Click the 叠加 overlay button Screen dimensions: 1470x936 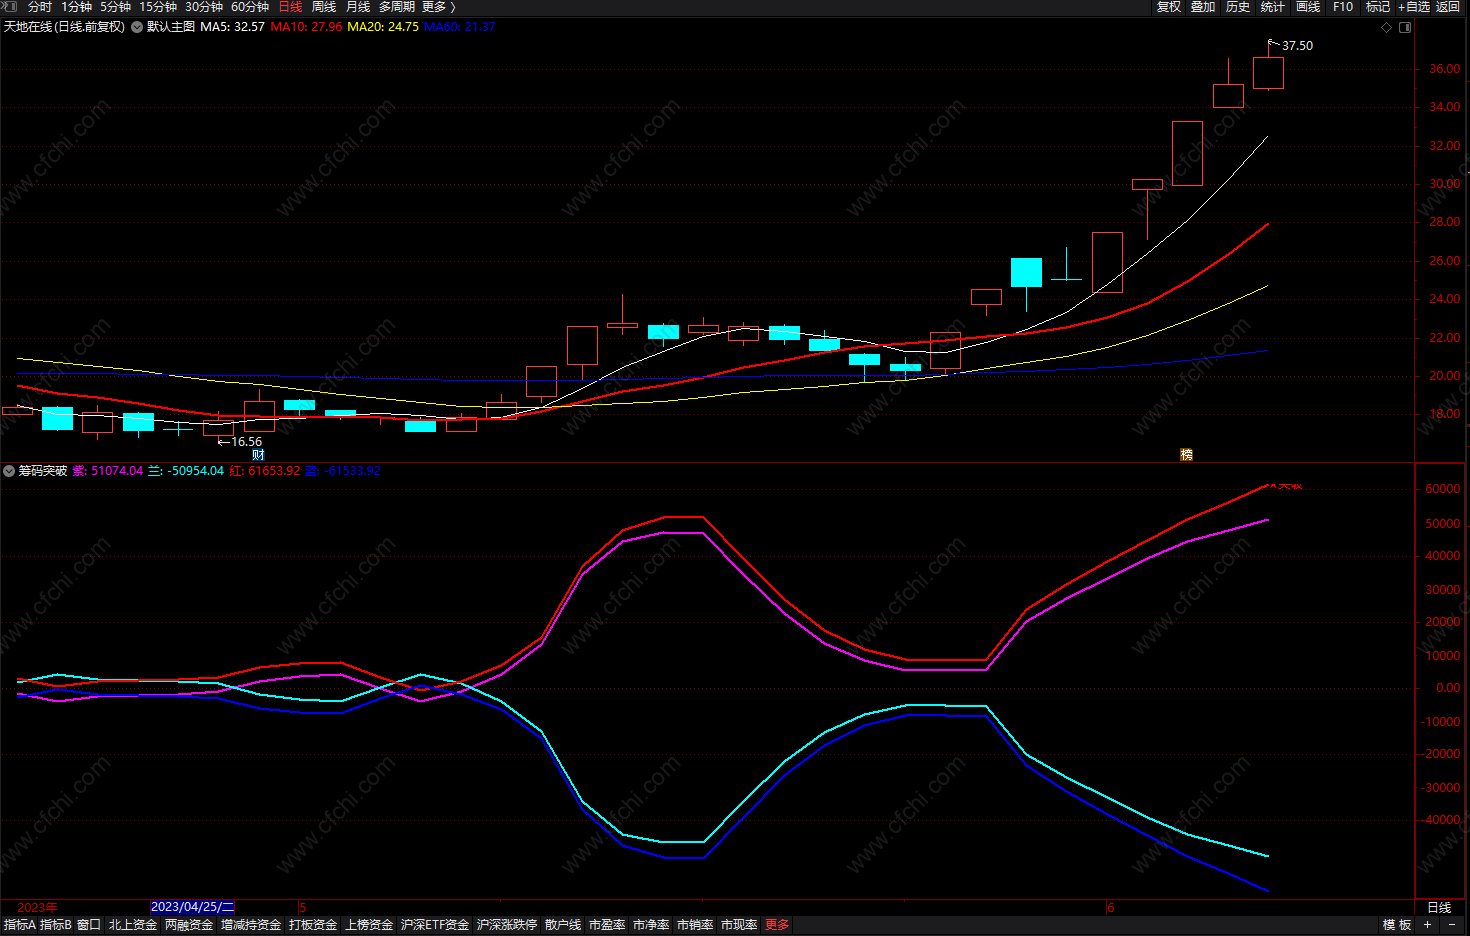(x=1203, y=7)
